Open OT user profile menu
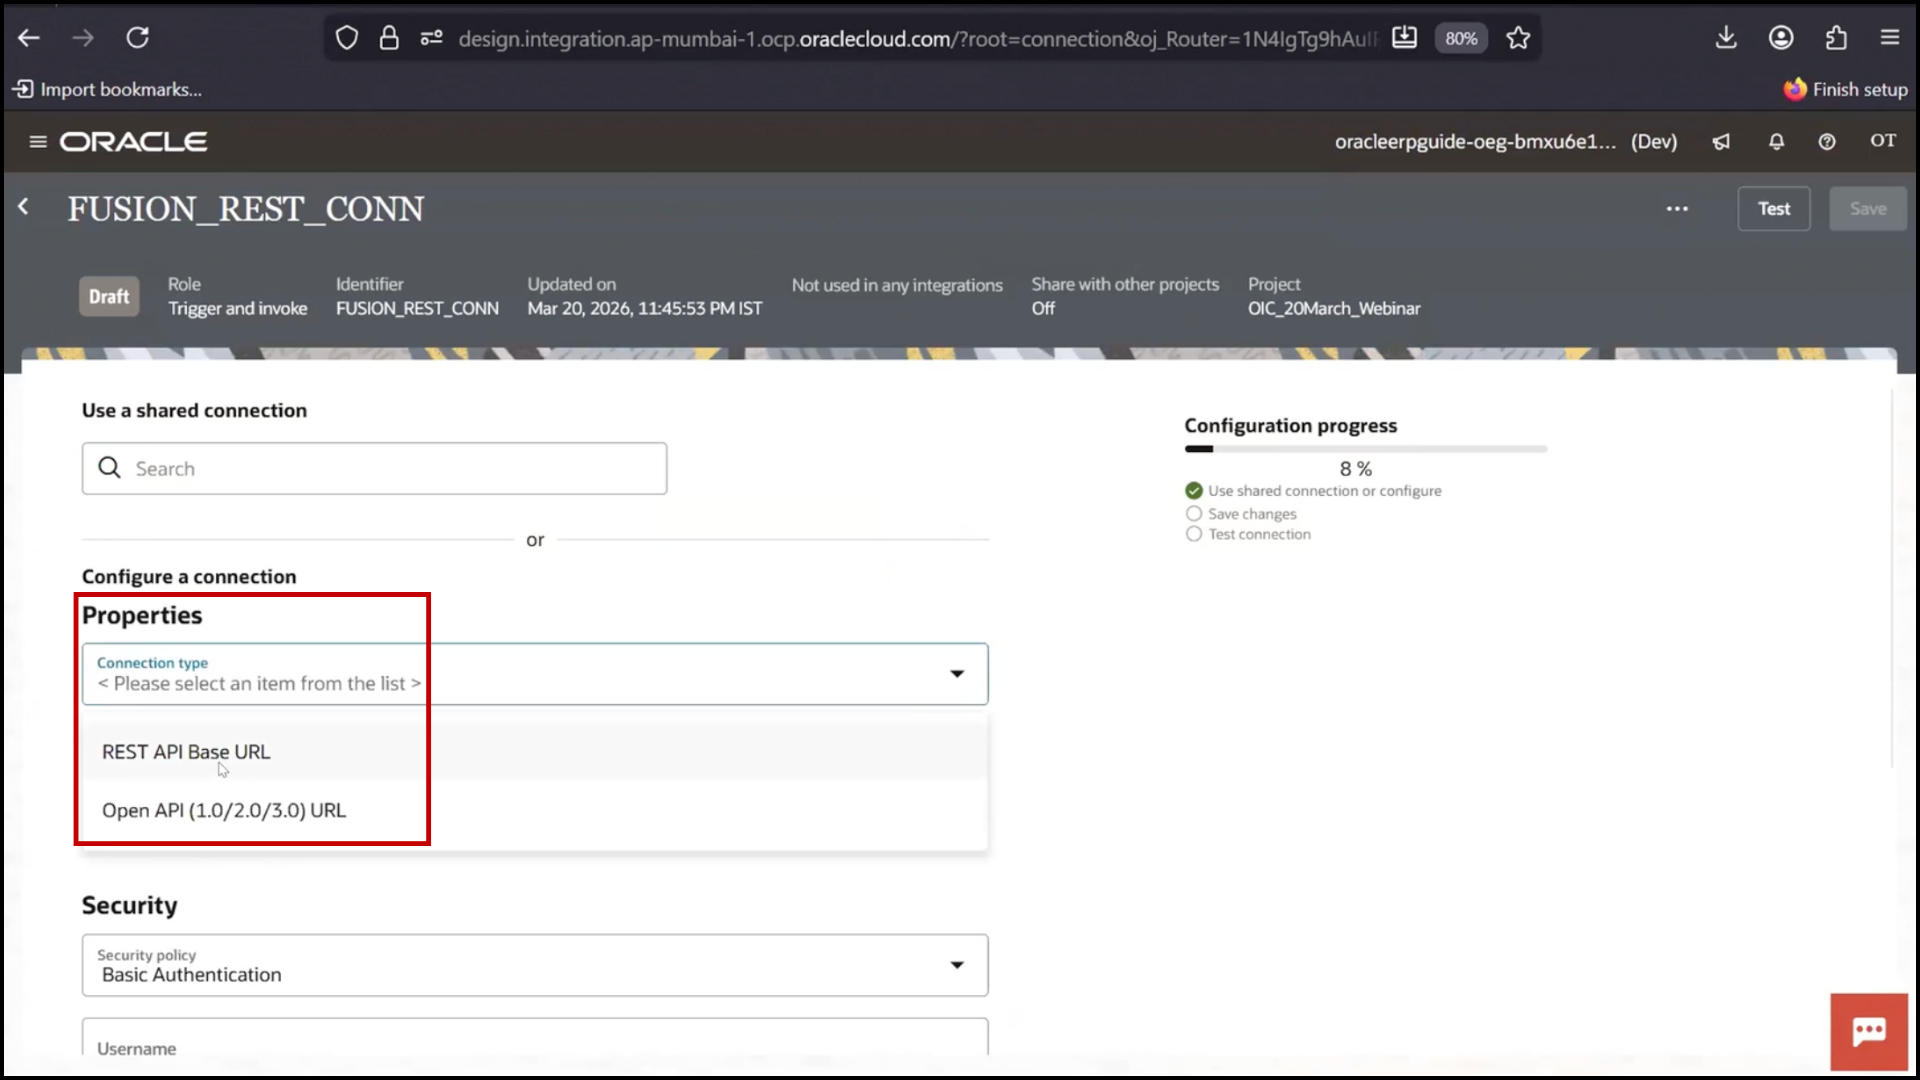 (1883, 141)
